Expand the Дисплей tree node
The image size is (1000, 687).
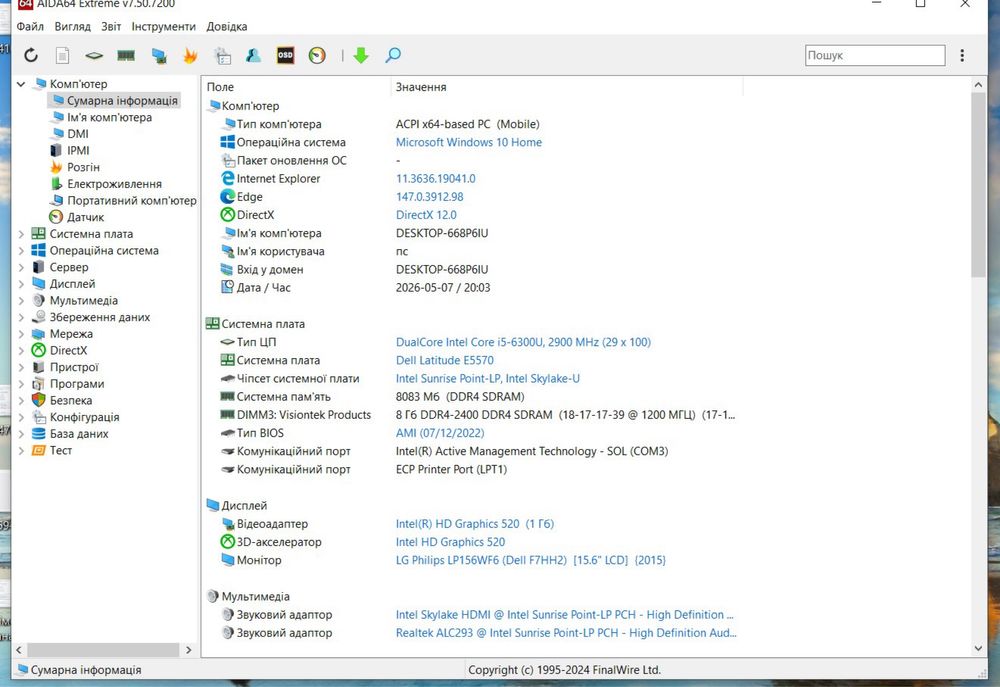[21, 284]
